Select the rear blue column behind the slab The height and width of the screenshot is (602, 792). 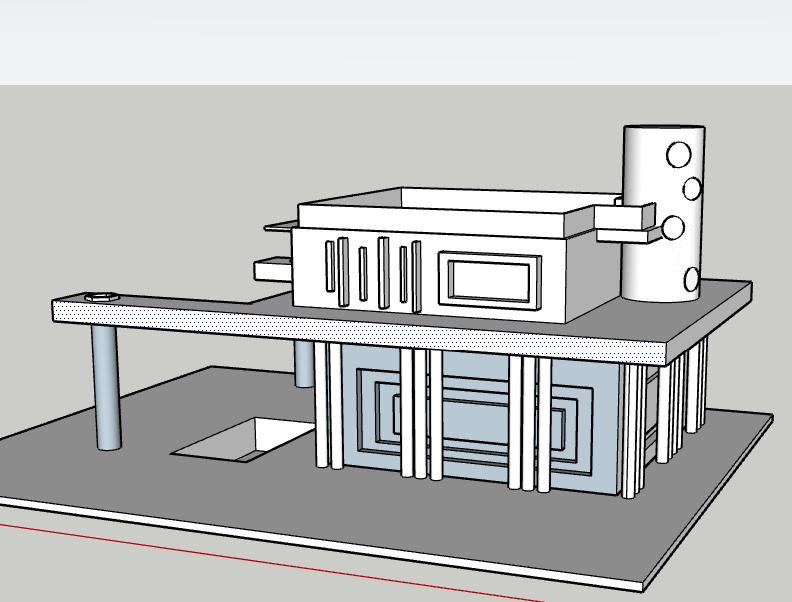coord(304,364)
